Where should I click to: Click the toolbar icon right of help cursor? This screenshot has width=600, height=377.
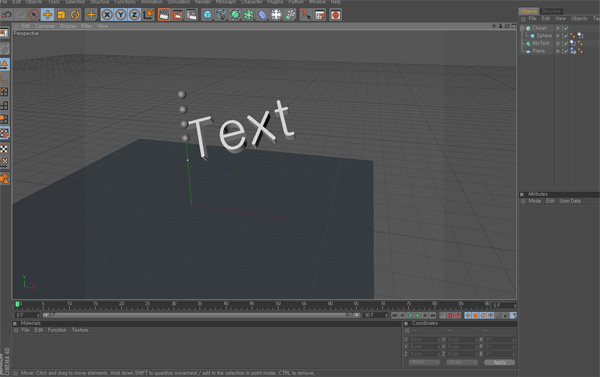click(x=320, y=15)
